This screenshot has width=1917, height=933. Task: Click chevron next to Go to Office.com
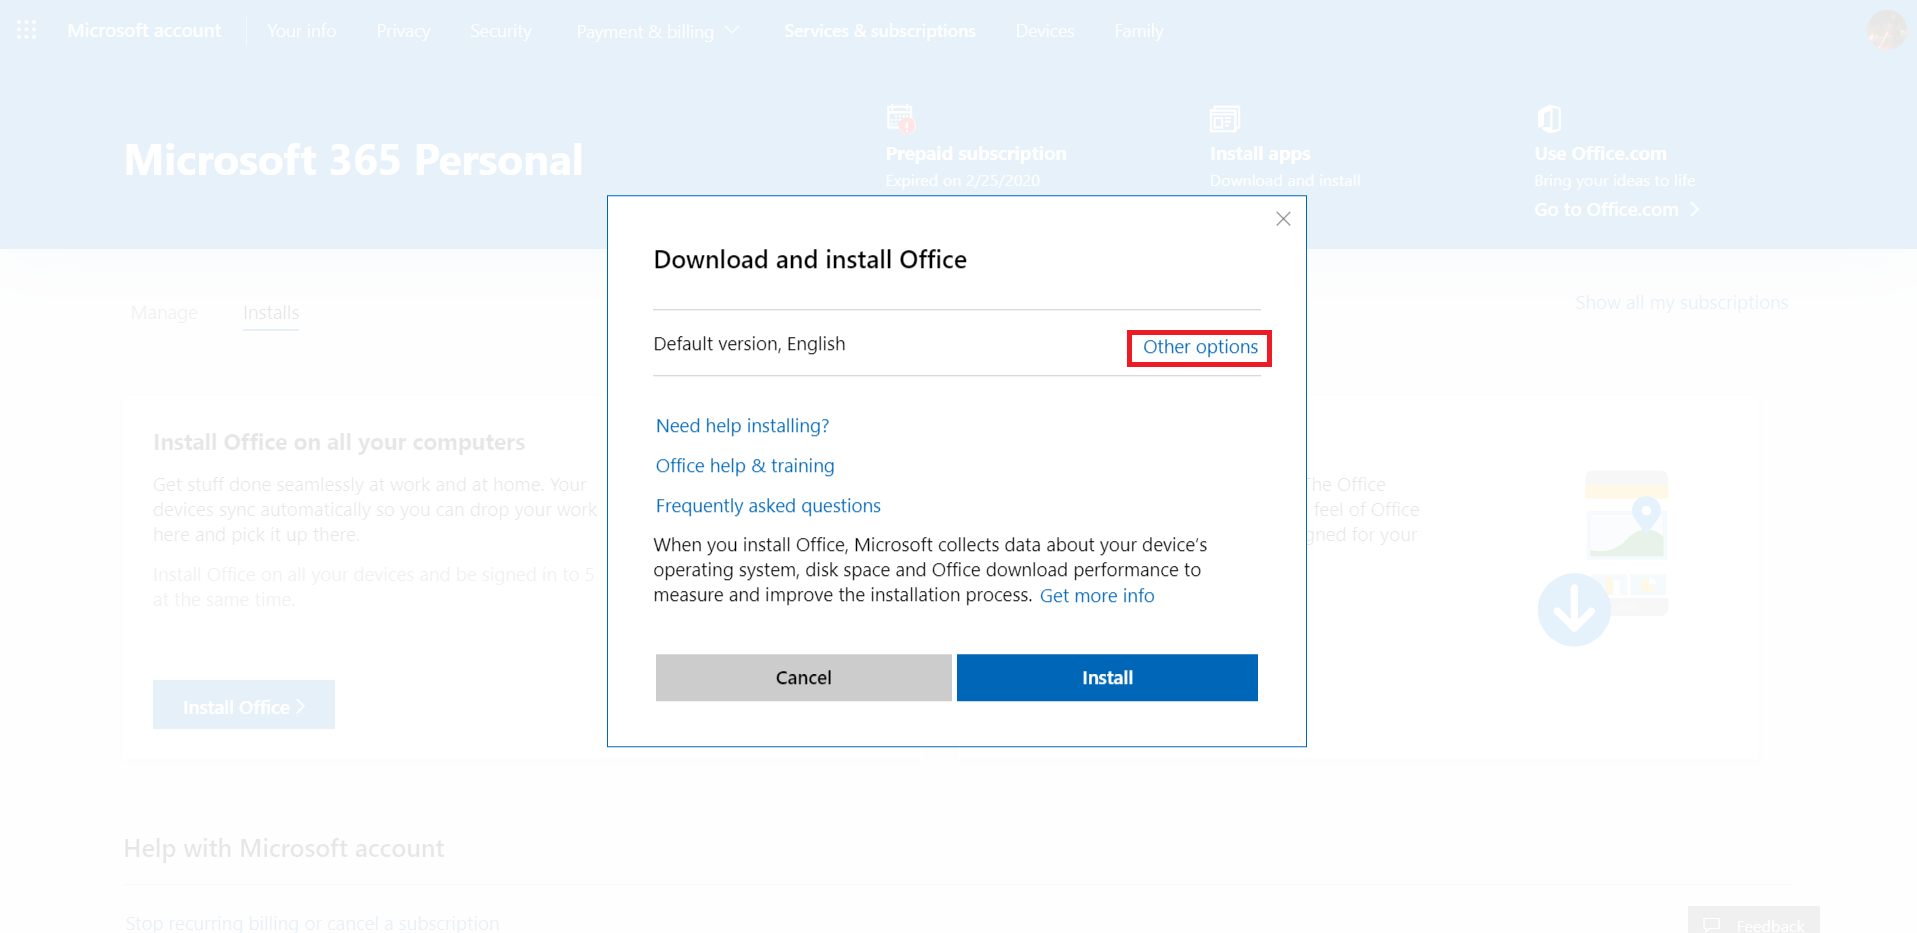1695,209
